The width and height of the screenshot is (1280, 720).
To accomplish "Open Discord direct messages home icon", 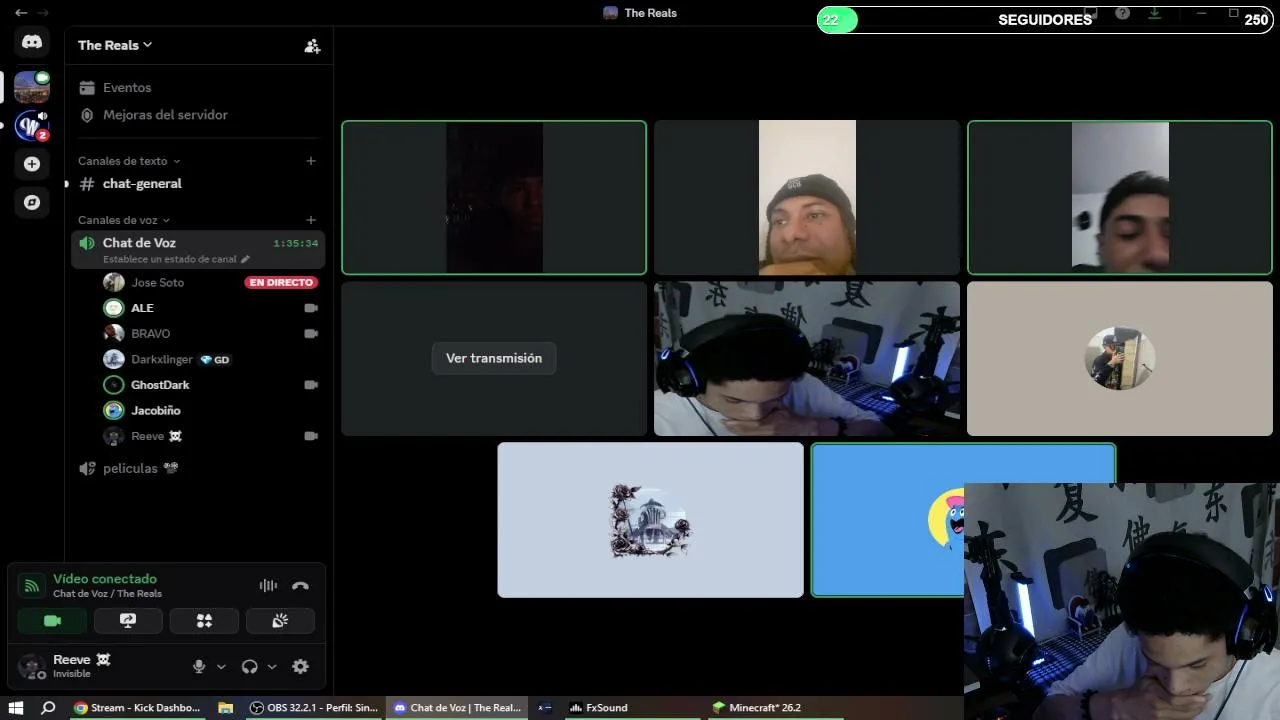I will pyautogui.click(x=32, y=42).
